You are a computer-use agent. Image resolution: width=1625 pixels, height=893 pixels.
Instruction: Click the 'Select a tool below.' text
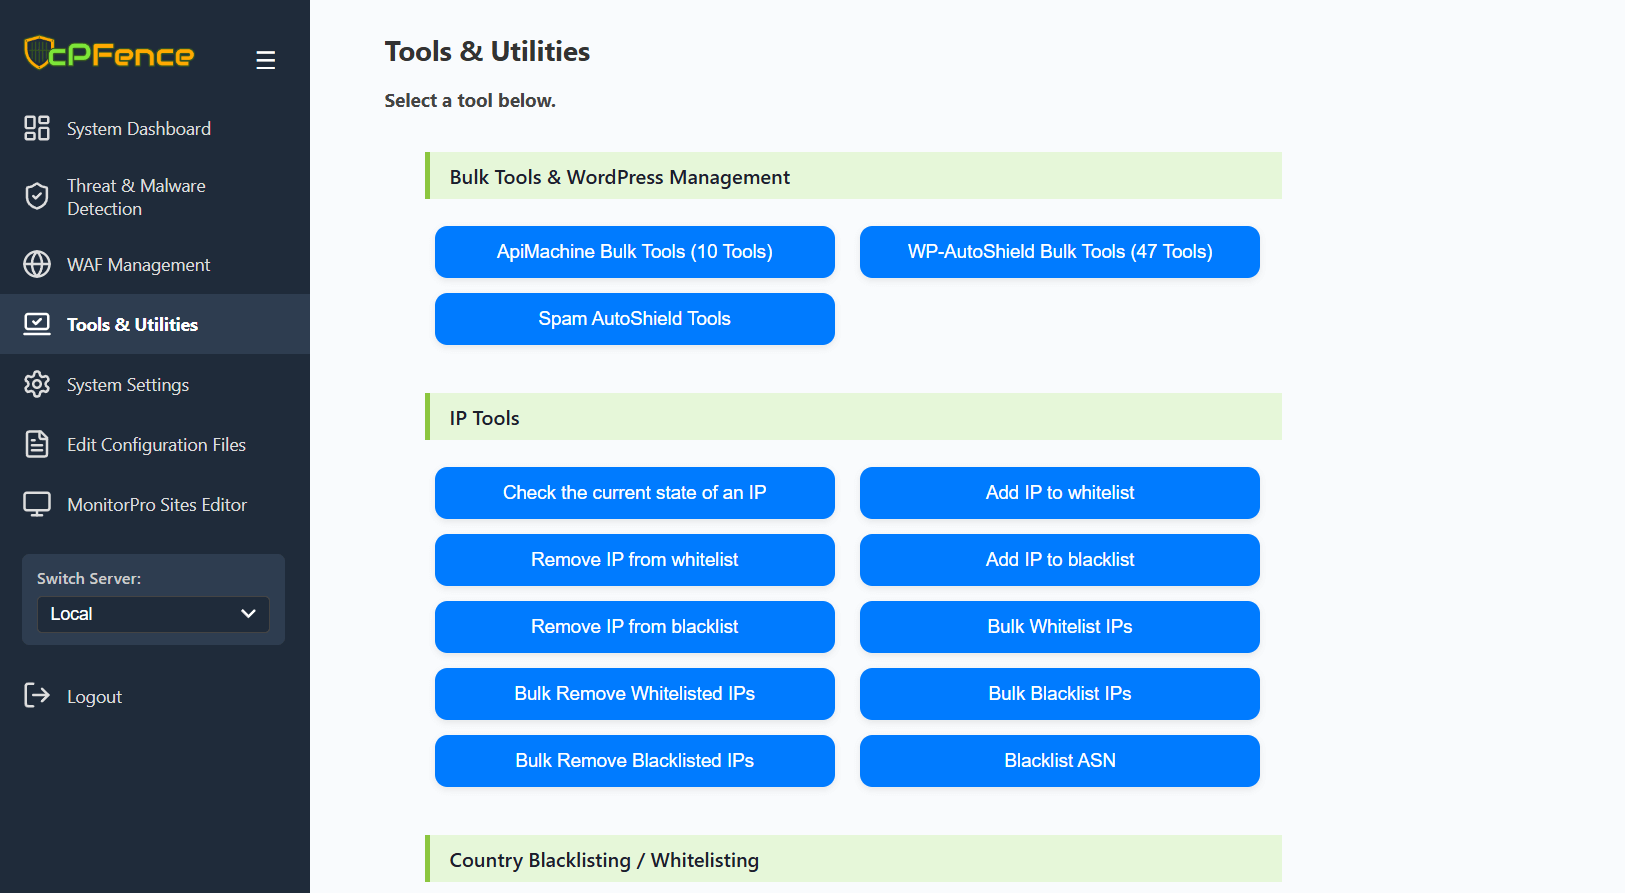point(470,101)
